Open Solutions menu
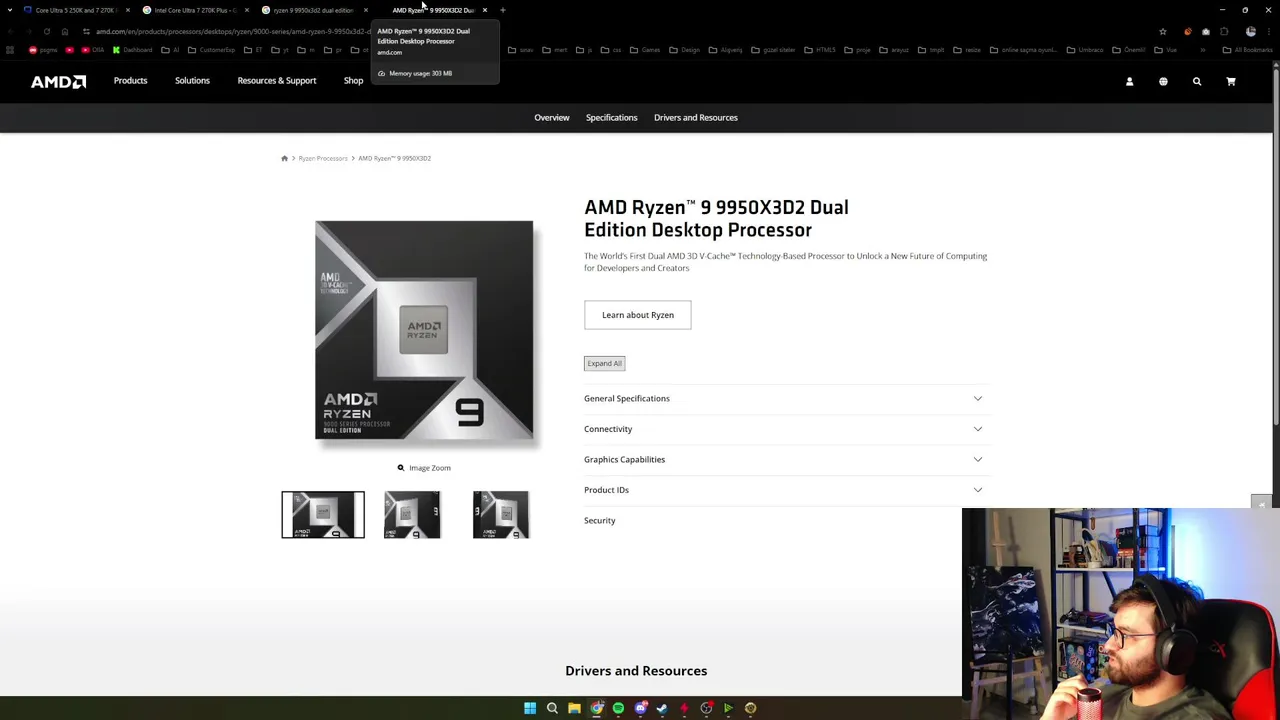Image resolution: width=1280 pixels, height=720 pixels. point(192,81)
